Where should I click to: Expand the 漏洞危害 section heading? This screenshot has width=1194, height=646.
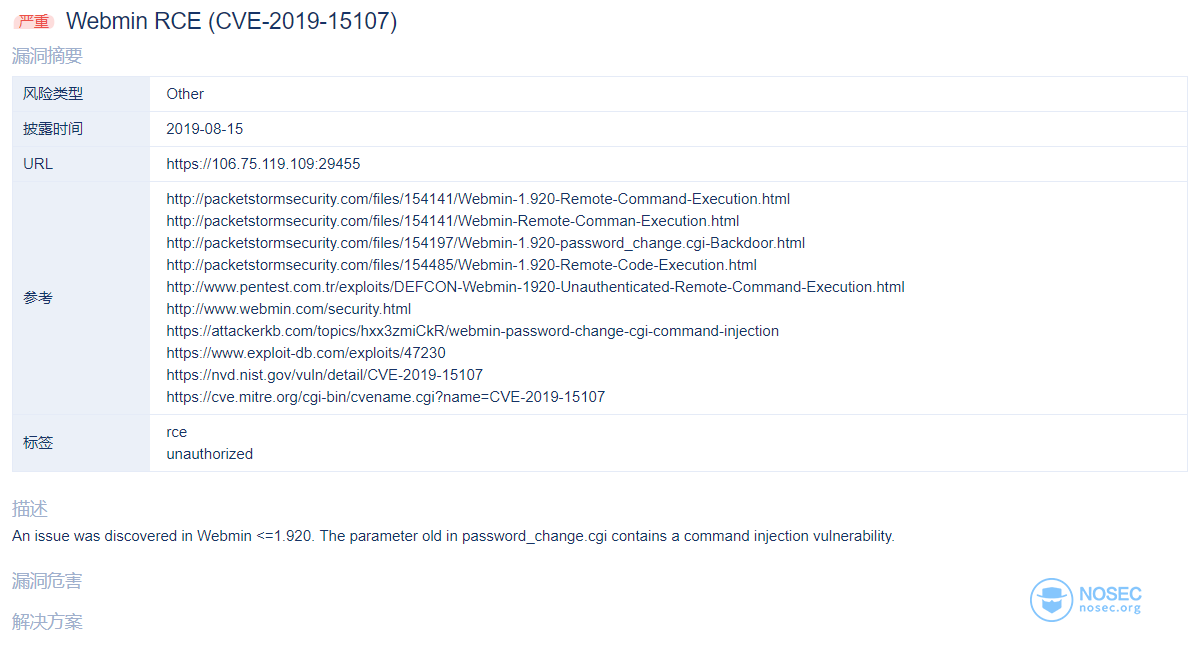(x=47, y=581)
